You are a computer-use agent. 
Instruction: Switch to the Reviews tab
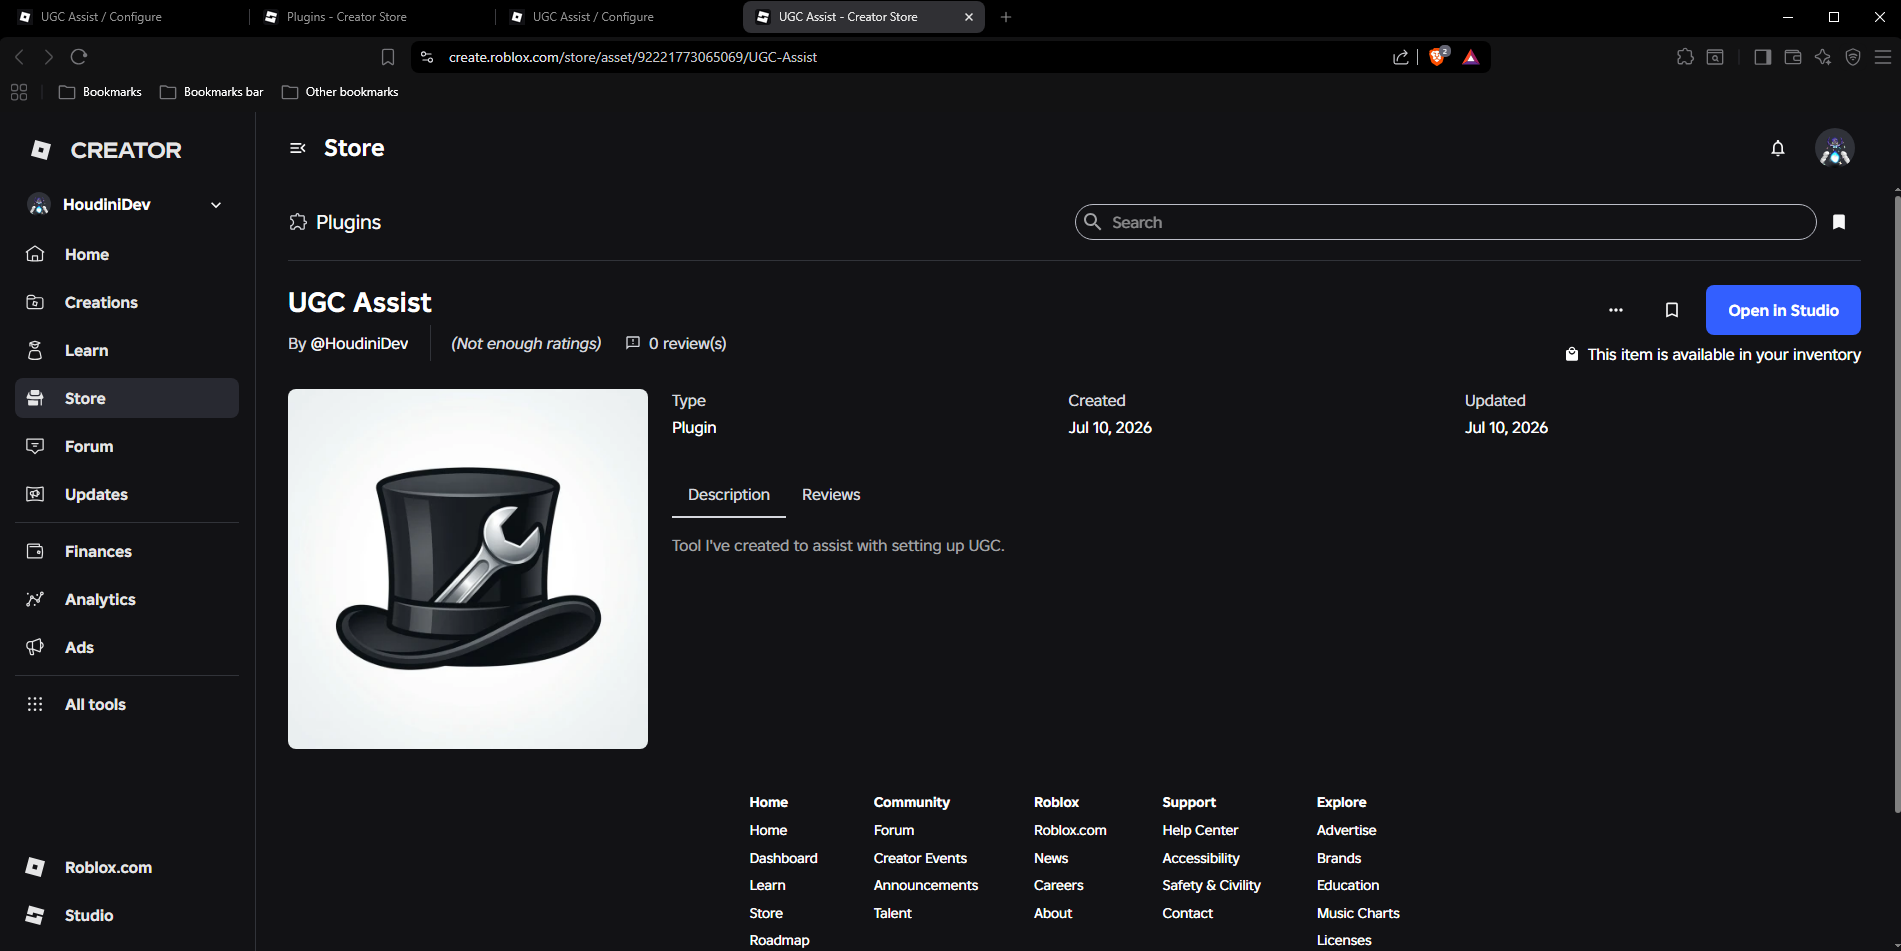point(831,495)
